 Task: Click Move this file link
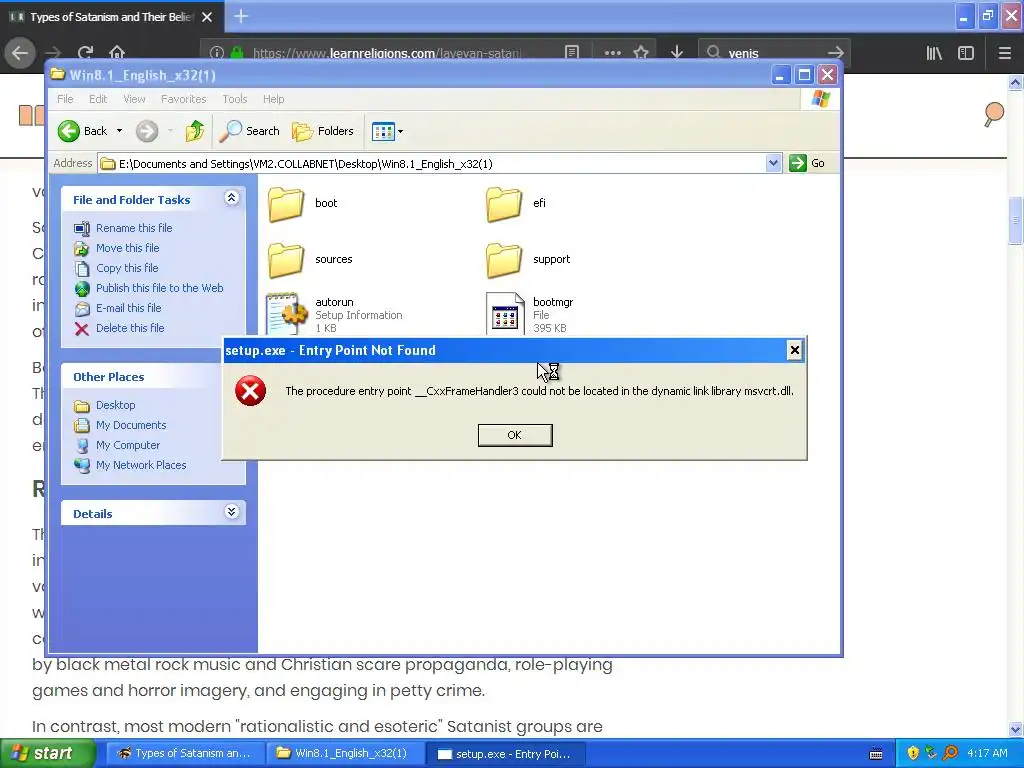click(127, 248)
